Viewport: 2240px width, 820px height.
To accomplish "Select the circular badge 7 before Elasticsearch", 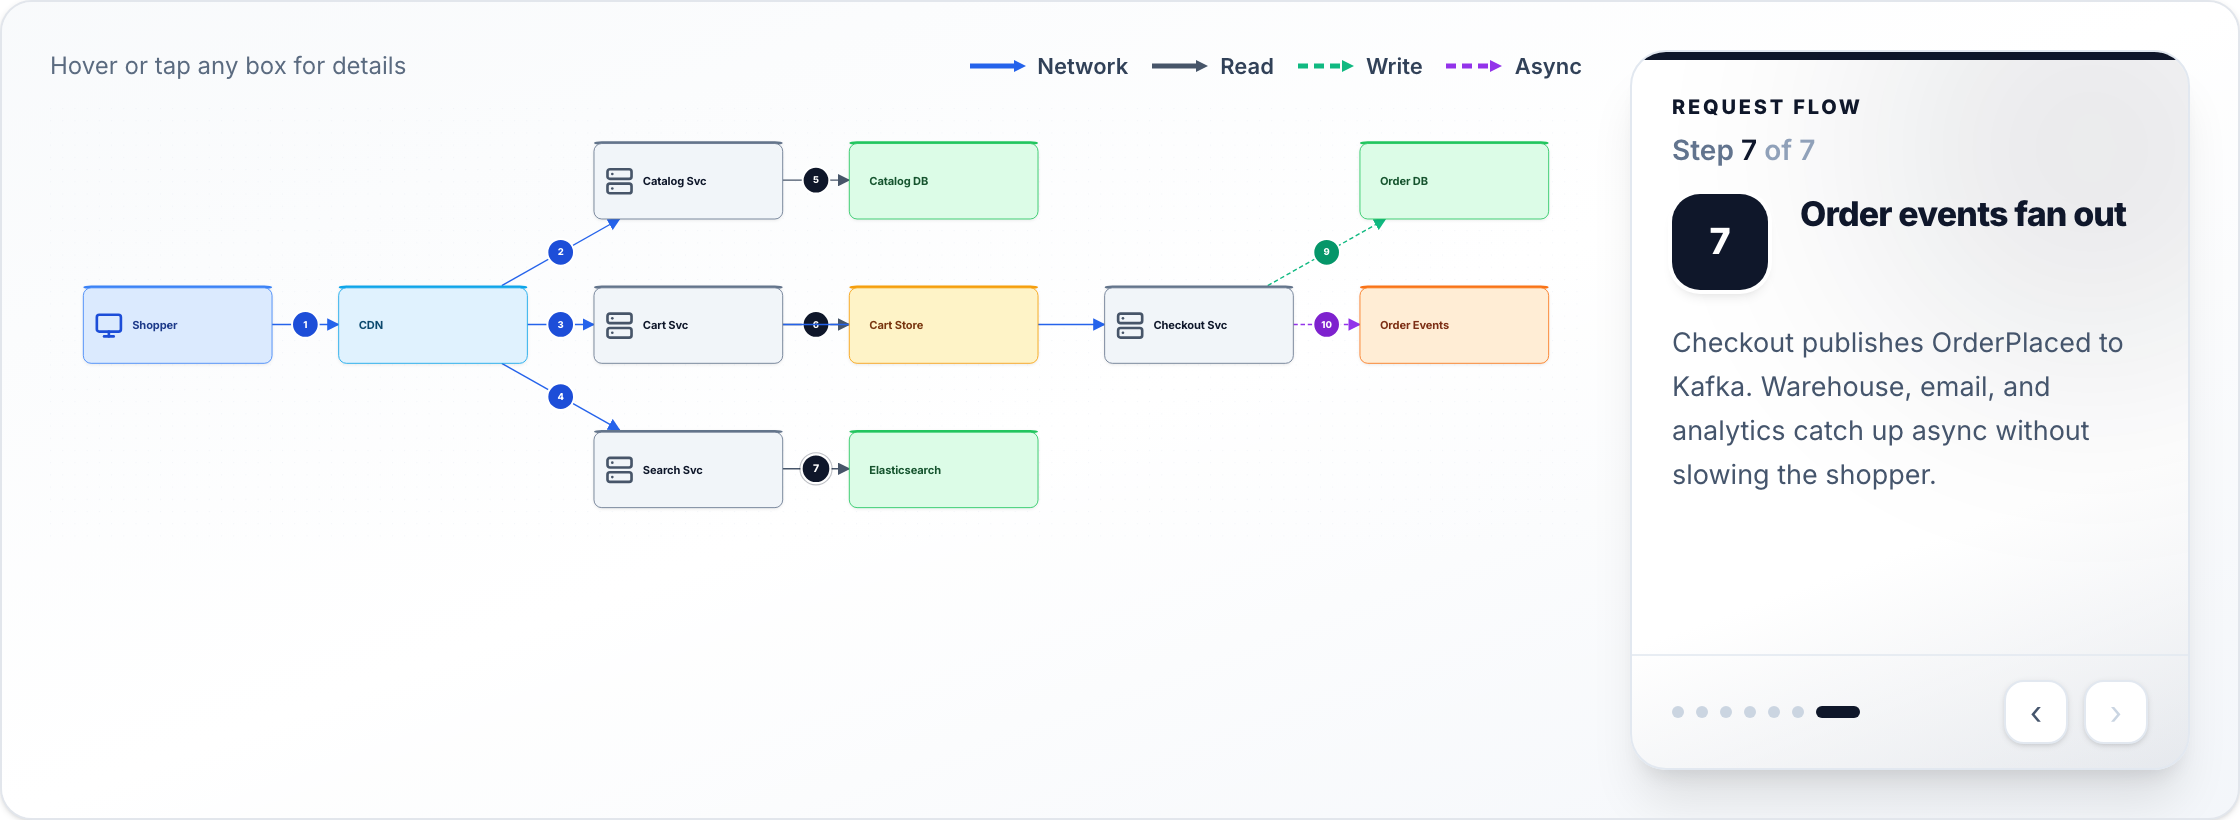I will point(816,468).
